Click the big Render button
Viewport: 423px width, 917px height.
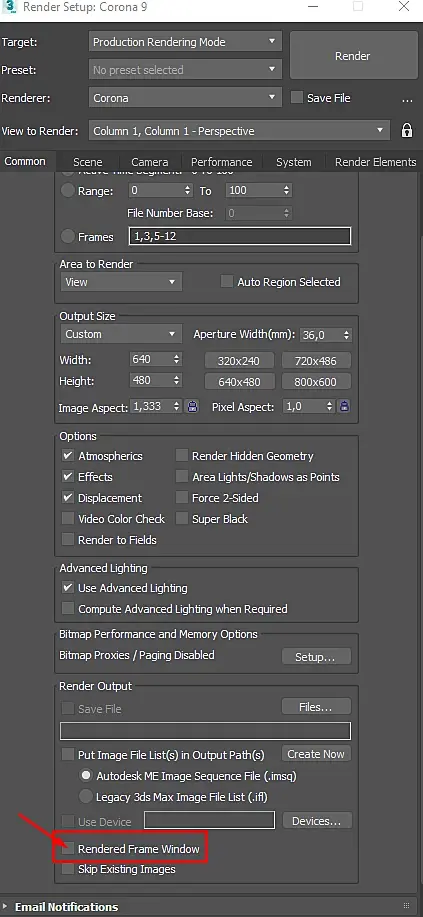pos(352,56)
